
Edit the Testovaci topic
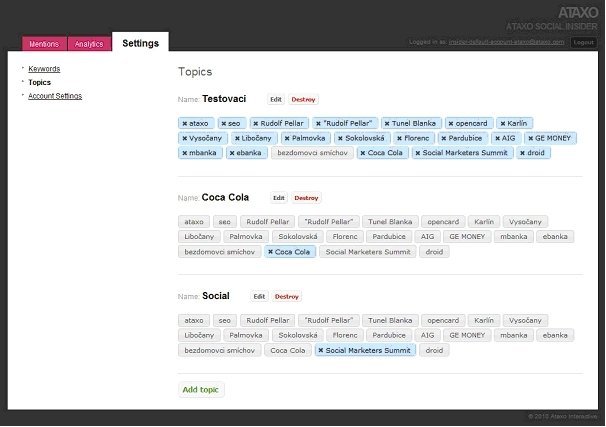(x=275, y=100)
